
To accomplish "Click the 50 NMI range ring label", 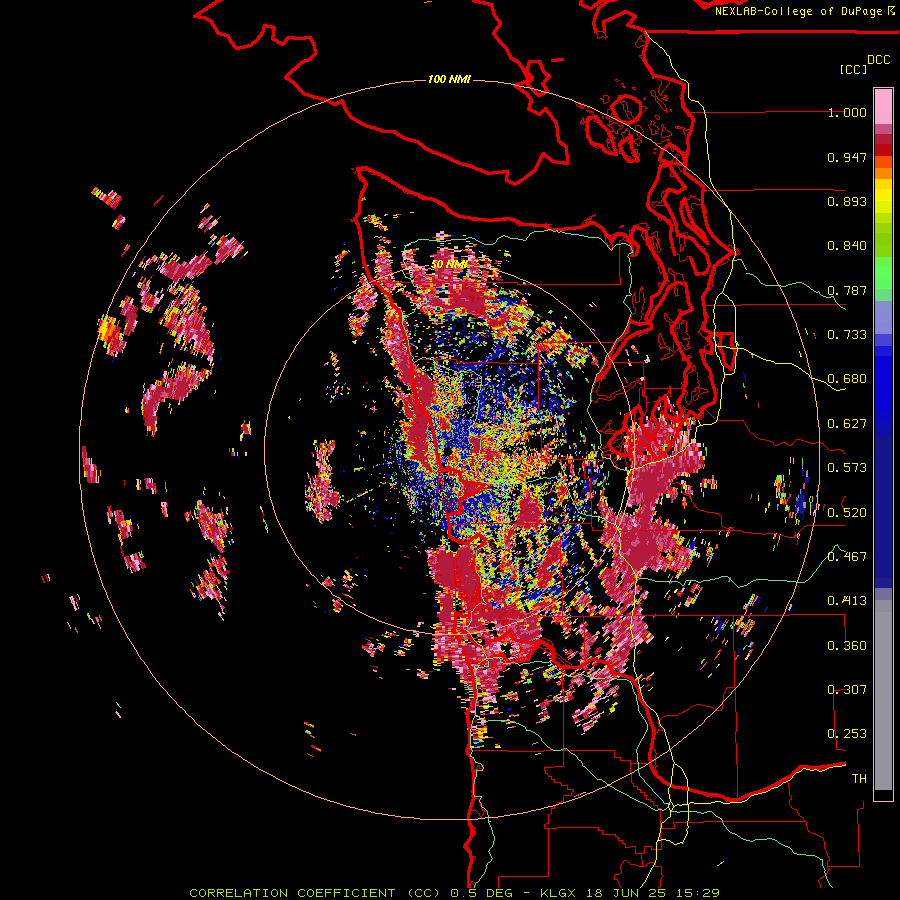I will [448, 265].
